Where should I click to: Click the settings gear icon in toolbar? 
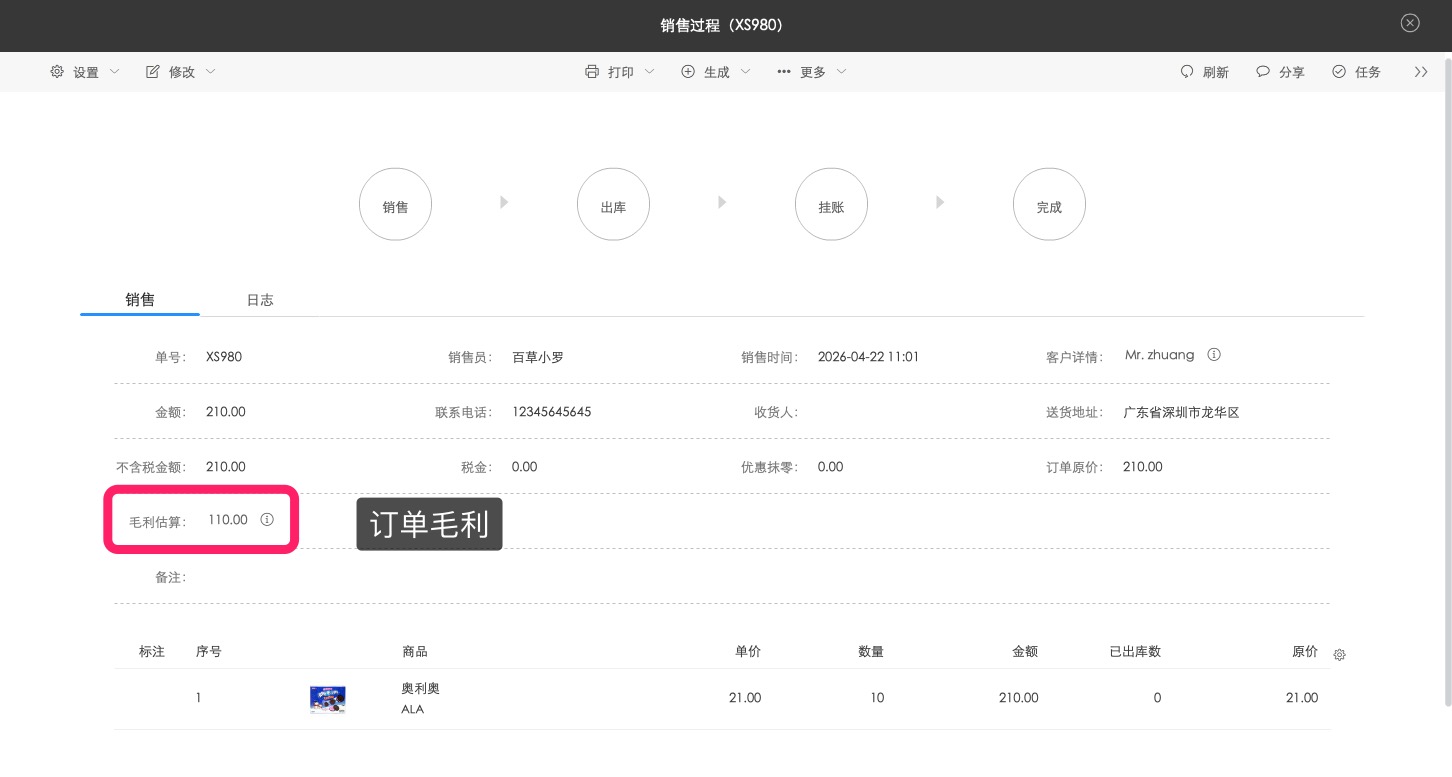[57, 72]
